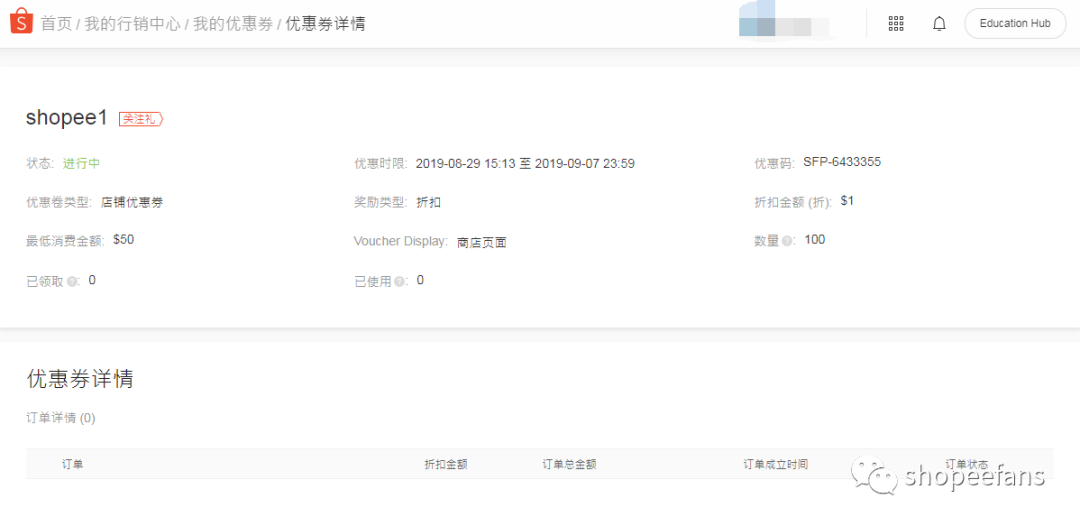Open the notifications bell icon

(x=939, y=23)
